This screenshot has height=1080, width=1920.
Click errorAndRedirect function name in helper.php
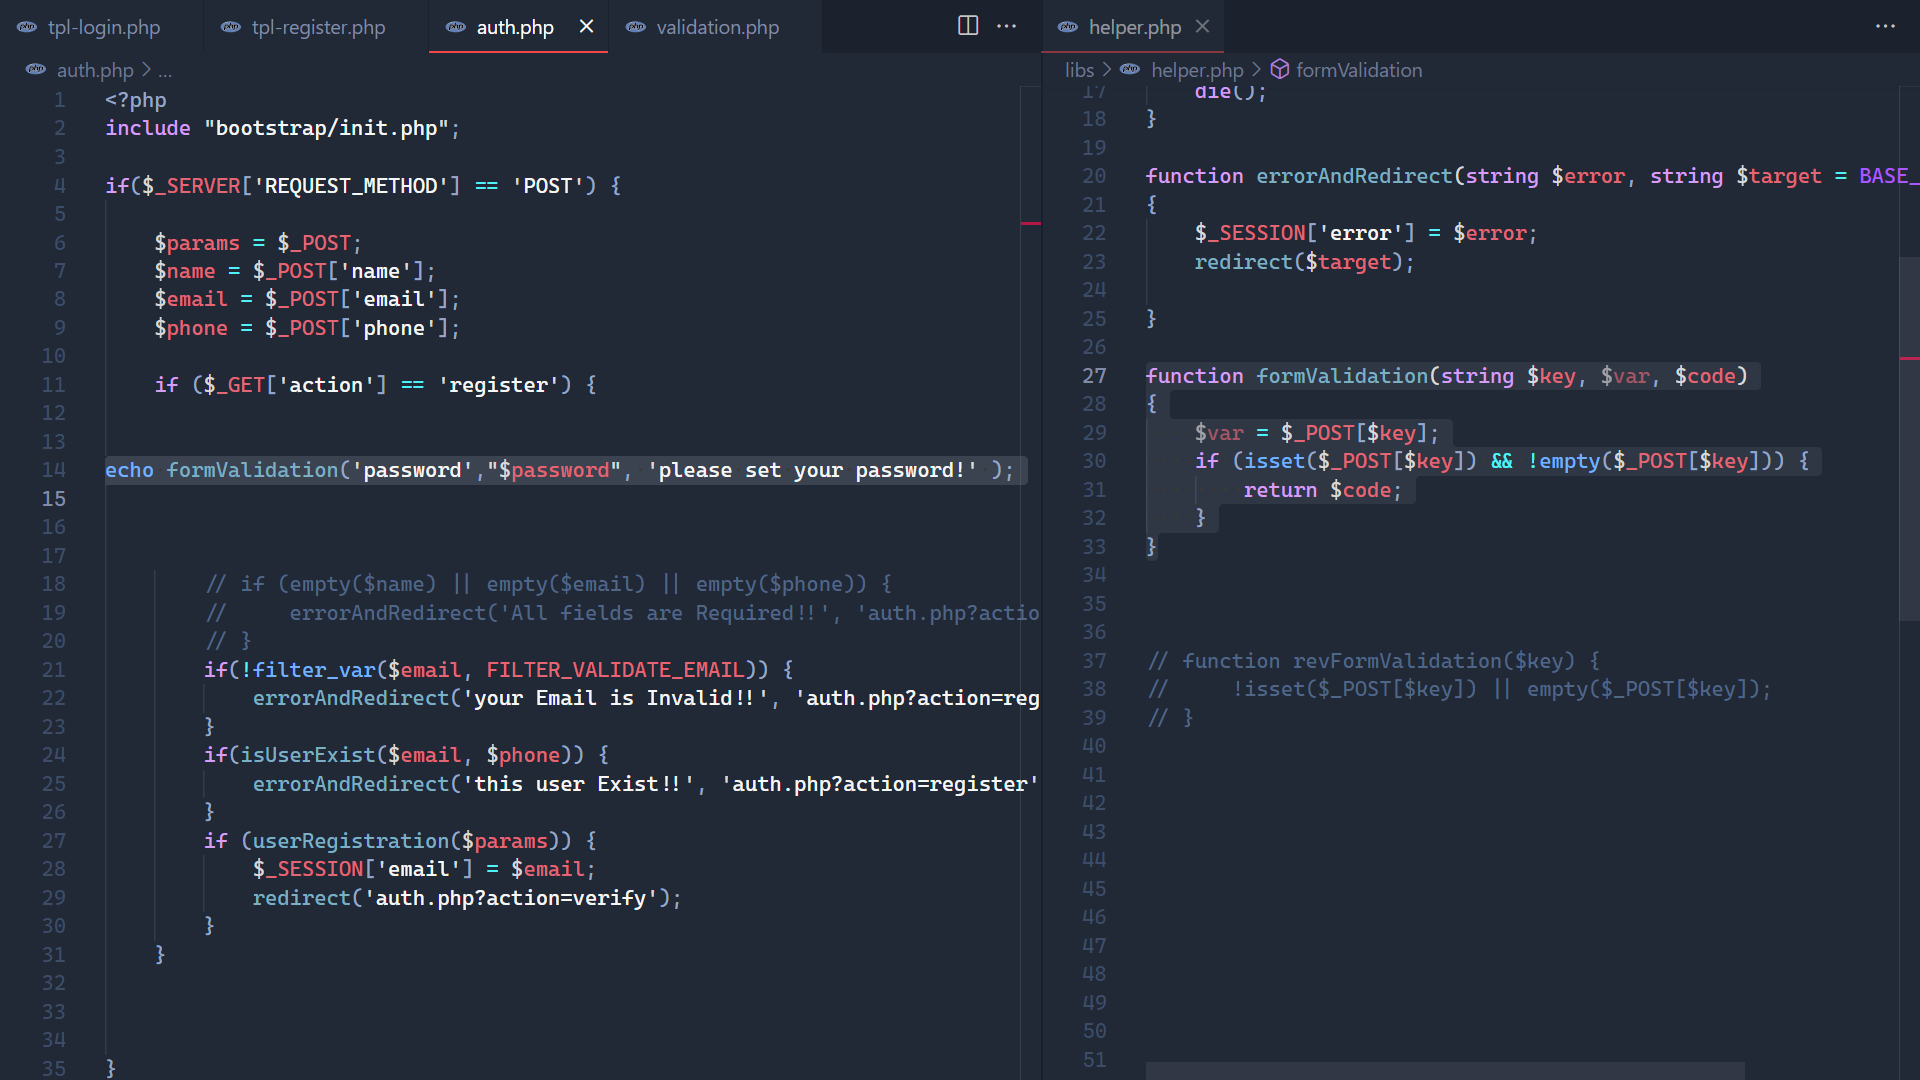point(1354,177)
